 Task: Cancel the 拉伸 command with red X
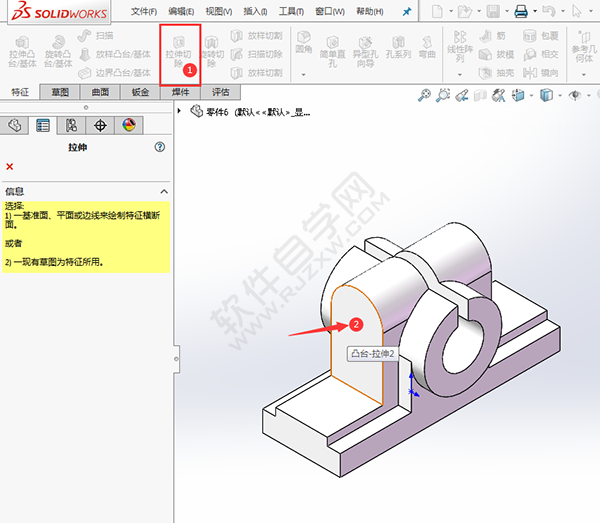point(10,166)
